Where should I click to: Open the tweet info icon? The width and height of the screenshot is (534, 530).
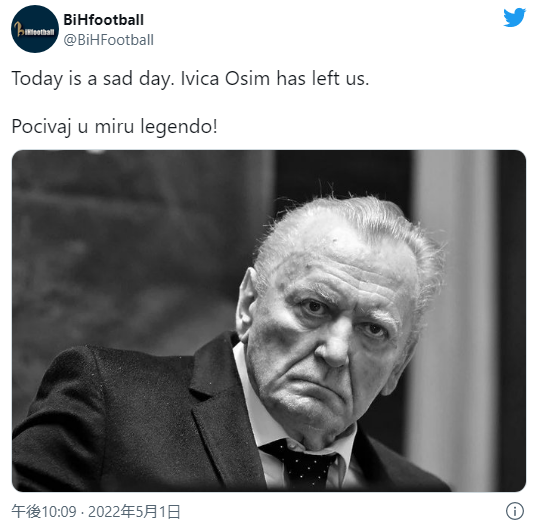(515, 511)
